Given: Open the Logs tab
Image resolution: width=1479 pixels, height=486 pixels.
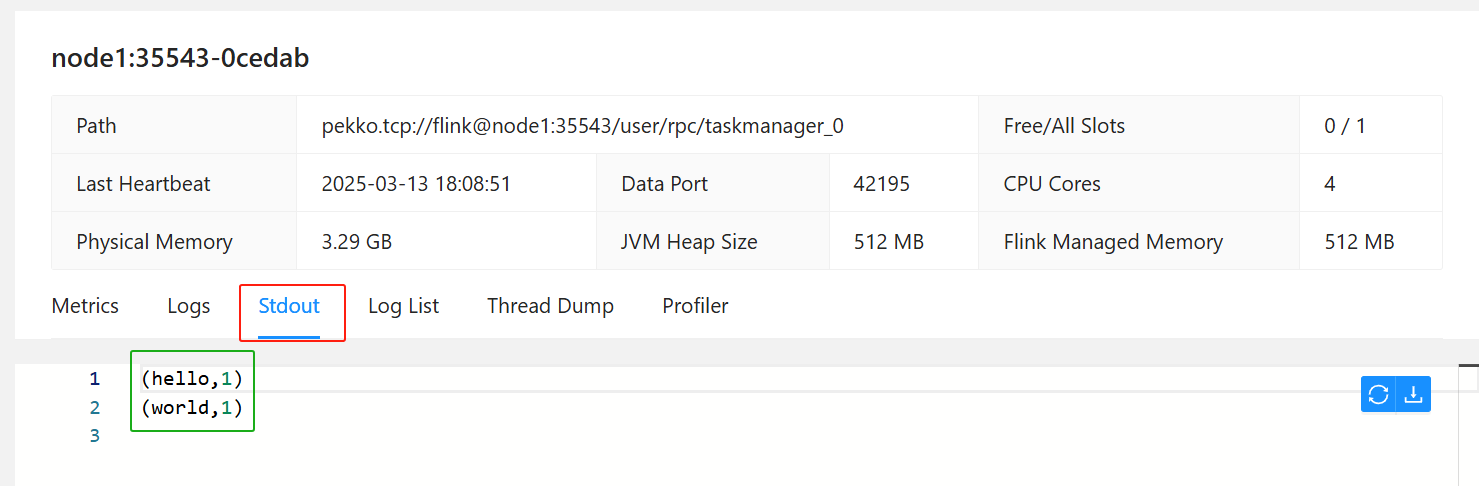Looking at the screenshot, I should point(189,306).
